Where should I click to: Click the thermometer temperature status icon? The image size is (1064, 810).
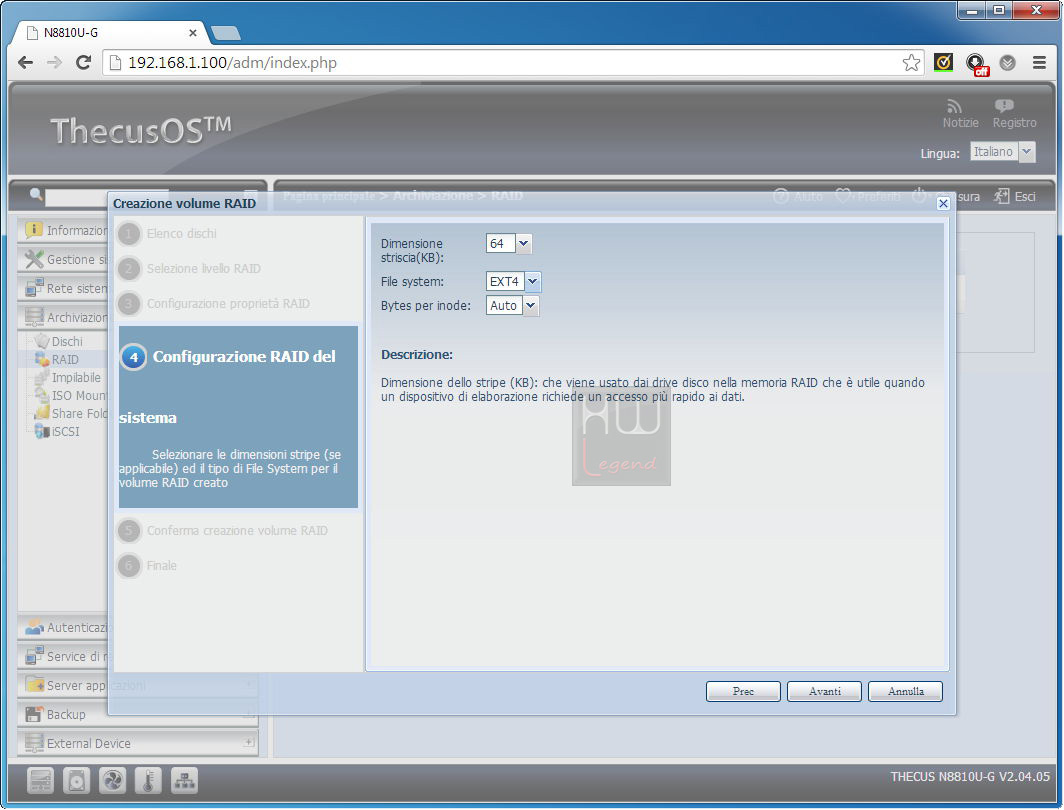pyautogui.click(x=148, y=781)
